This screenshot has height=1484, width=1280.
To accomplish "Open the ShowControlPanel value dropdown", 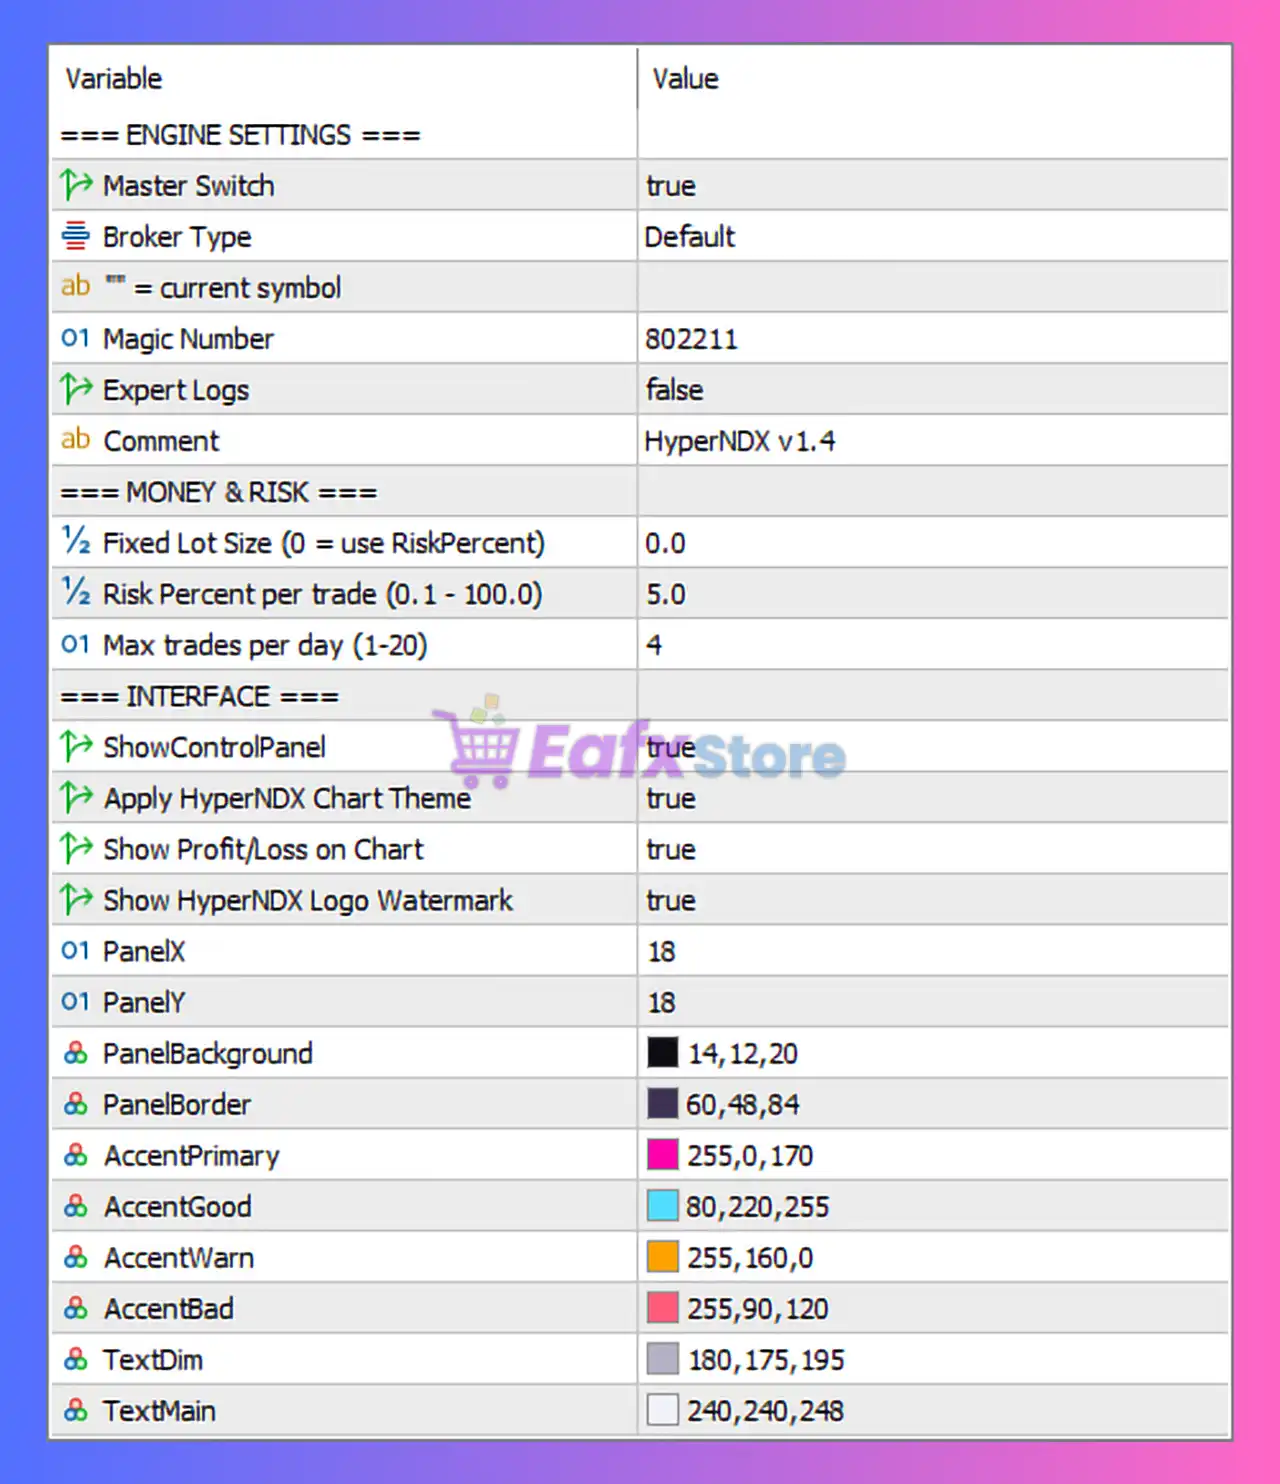I will pos(670,747).
